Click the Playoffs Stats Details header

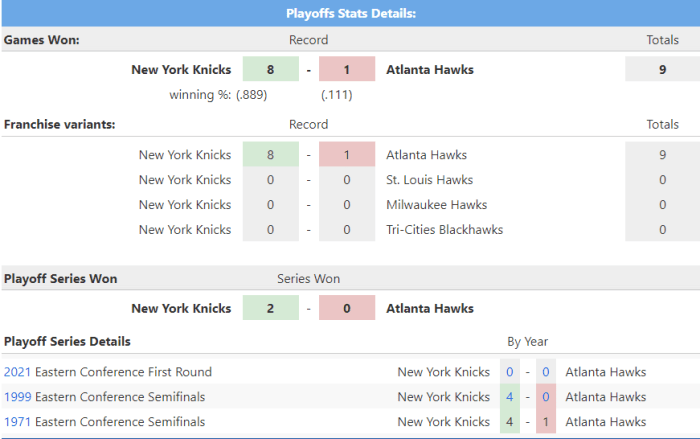pyautogui.click(x=350, y=13)
